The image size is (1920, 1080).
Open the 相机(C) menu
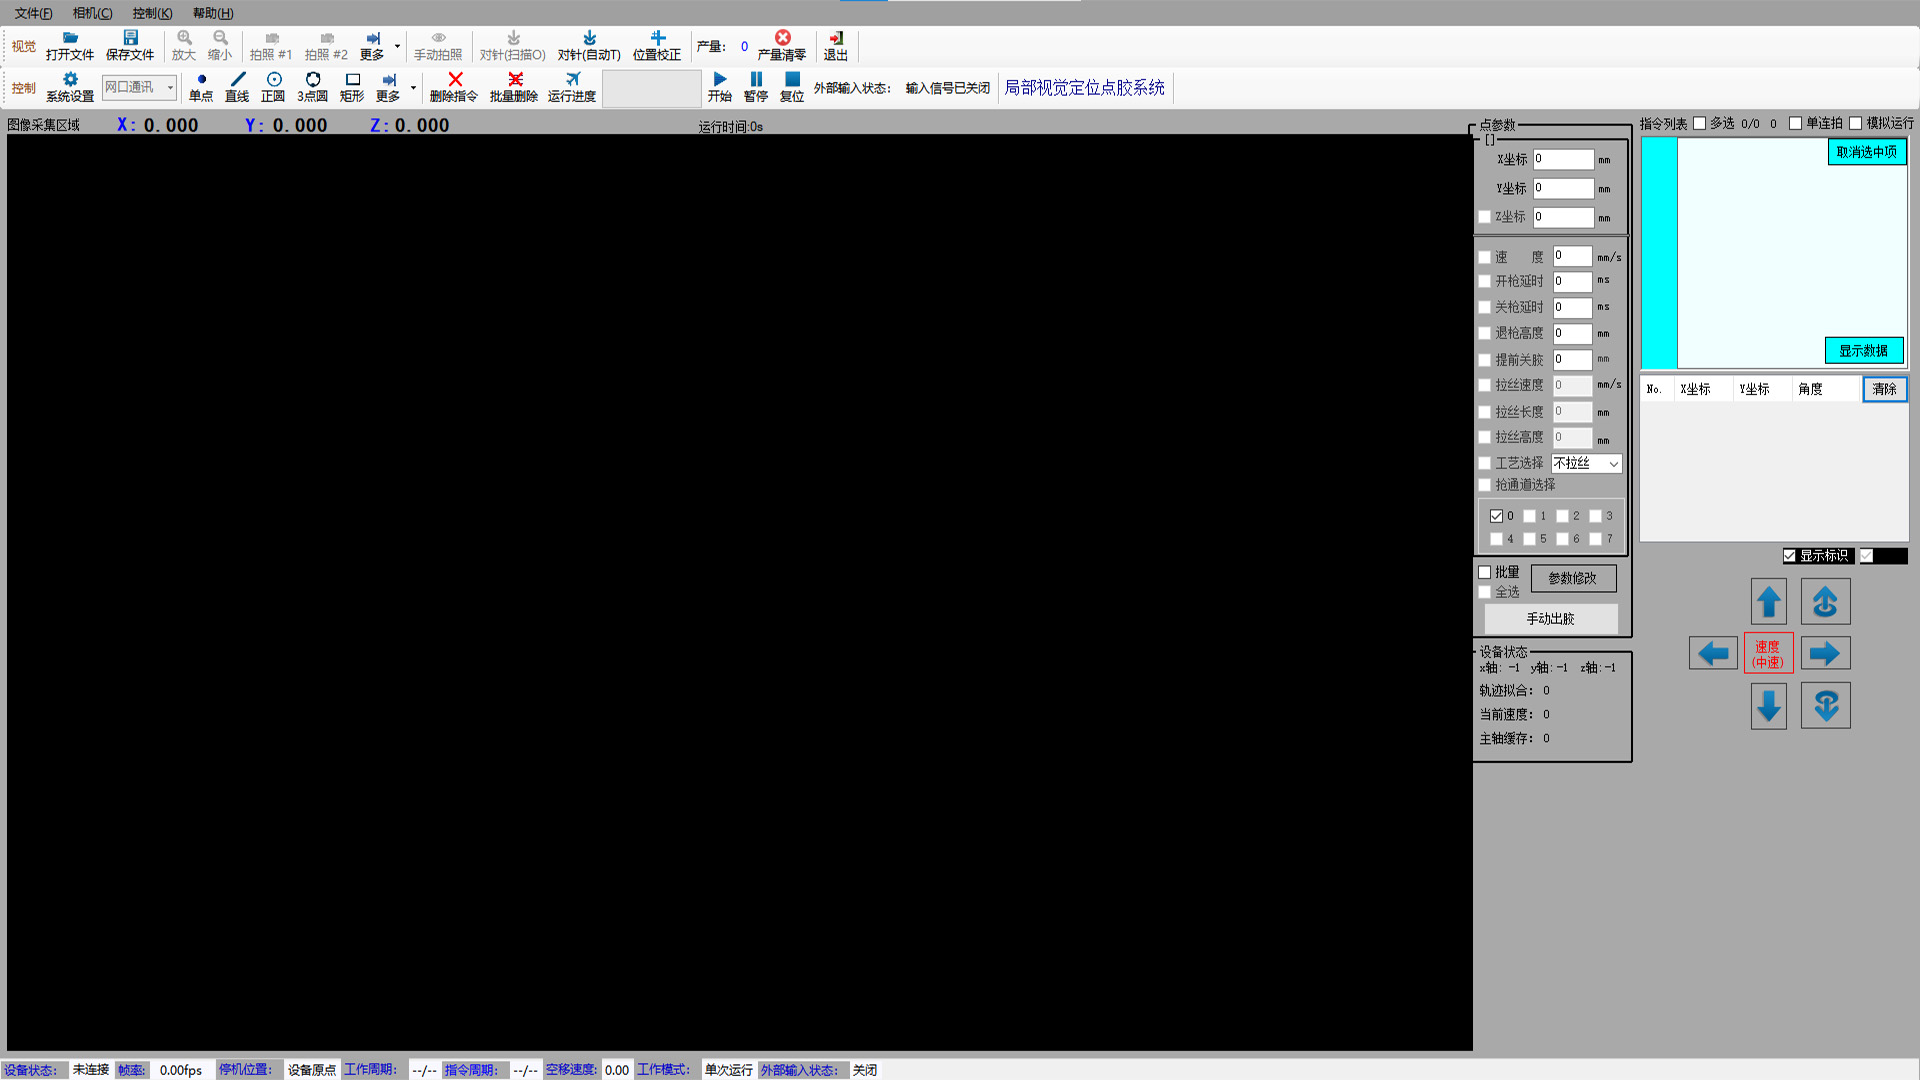point(92,13)
